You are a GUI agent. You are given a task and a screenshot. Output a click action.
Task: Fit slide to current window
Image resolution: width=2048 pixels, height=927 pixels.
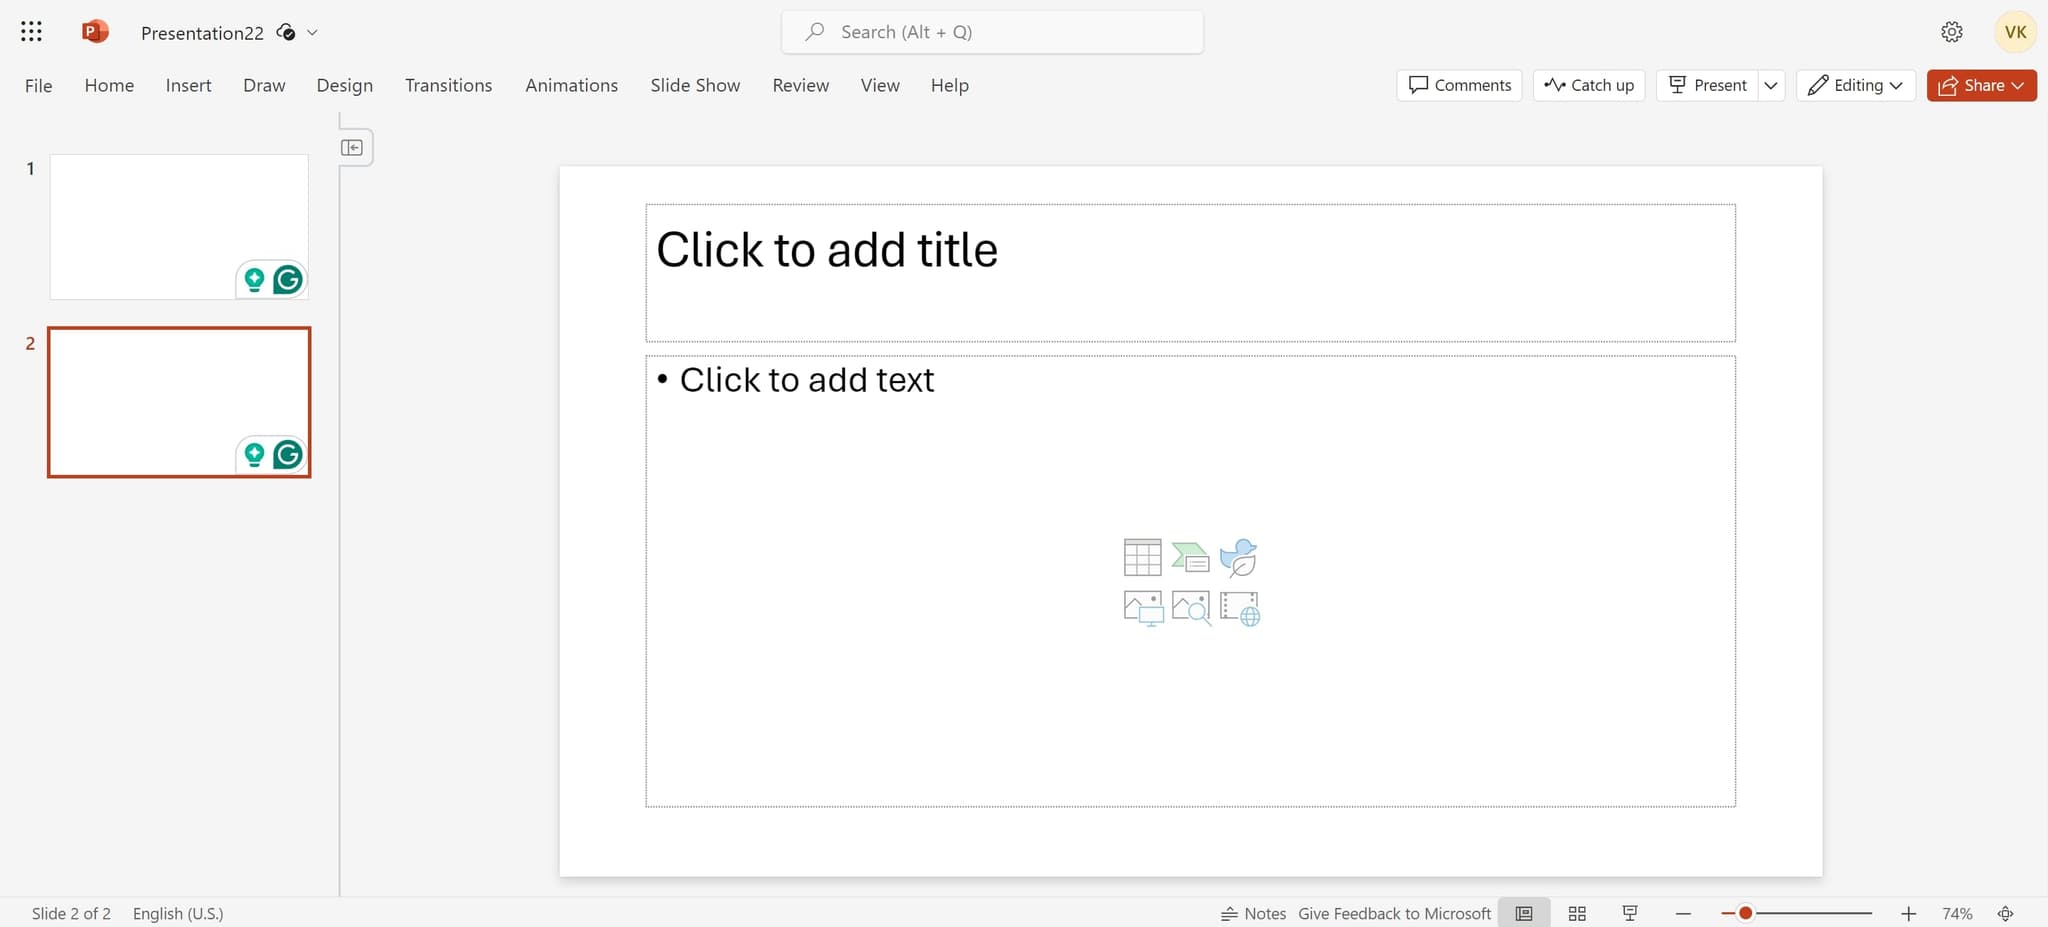2006,913
